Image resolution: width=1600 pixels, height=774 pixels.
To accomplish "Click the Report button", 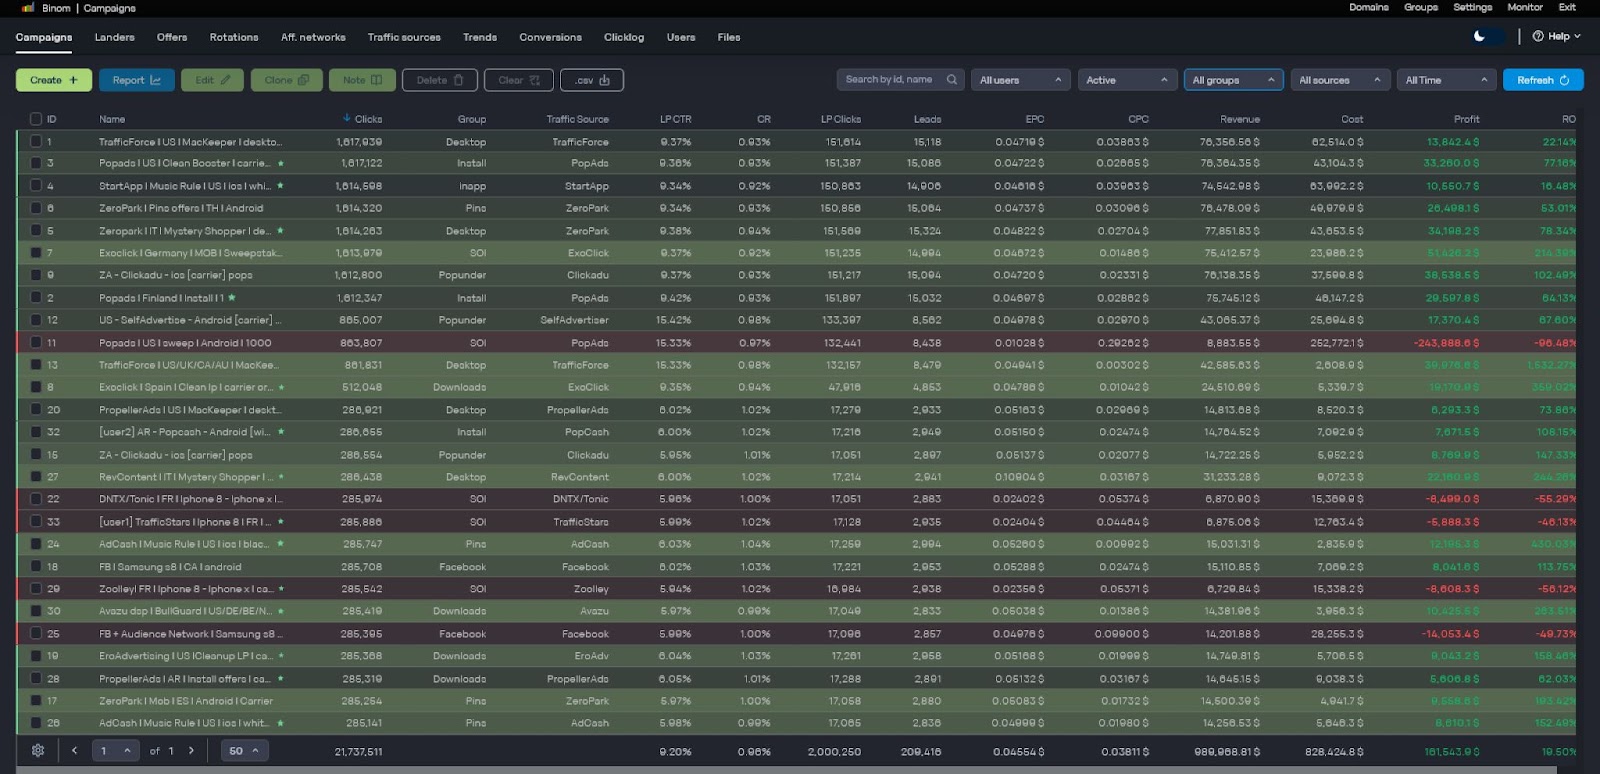I will [x=137, y=80].
